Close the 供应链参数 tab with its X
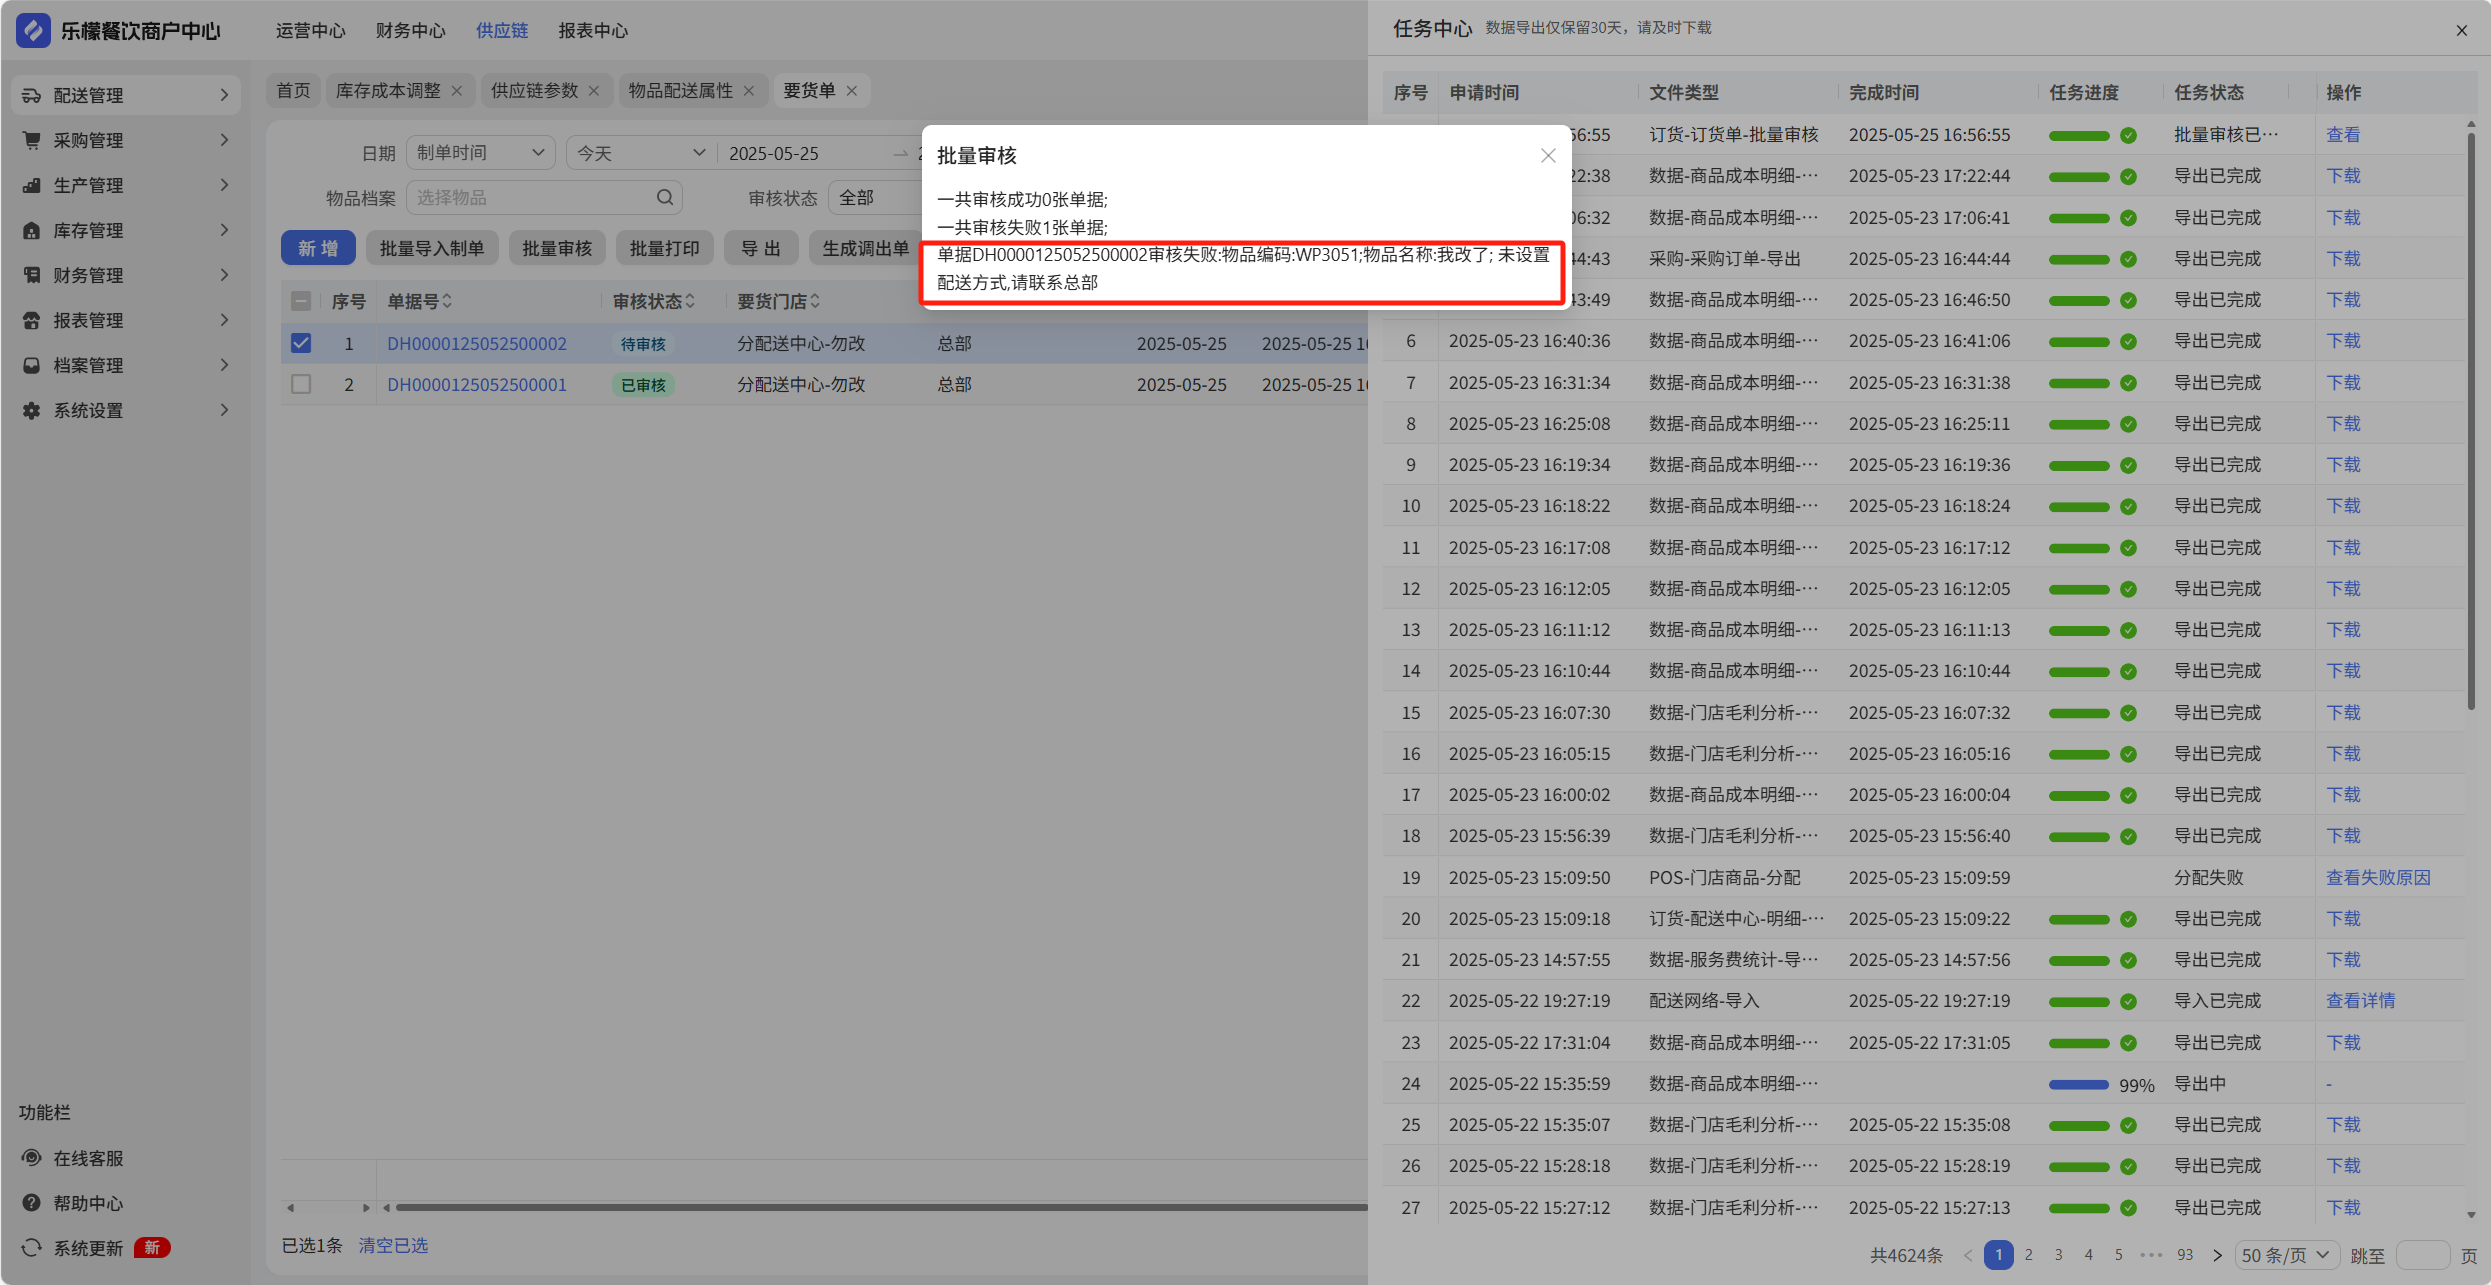Screen dimensions: 2491x1285 pyautogui.click(x=594, y=90)
